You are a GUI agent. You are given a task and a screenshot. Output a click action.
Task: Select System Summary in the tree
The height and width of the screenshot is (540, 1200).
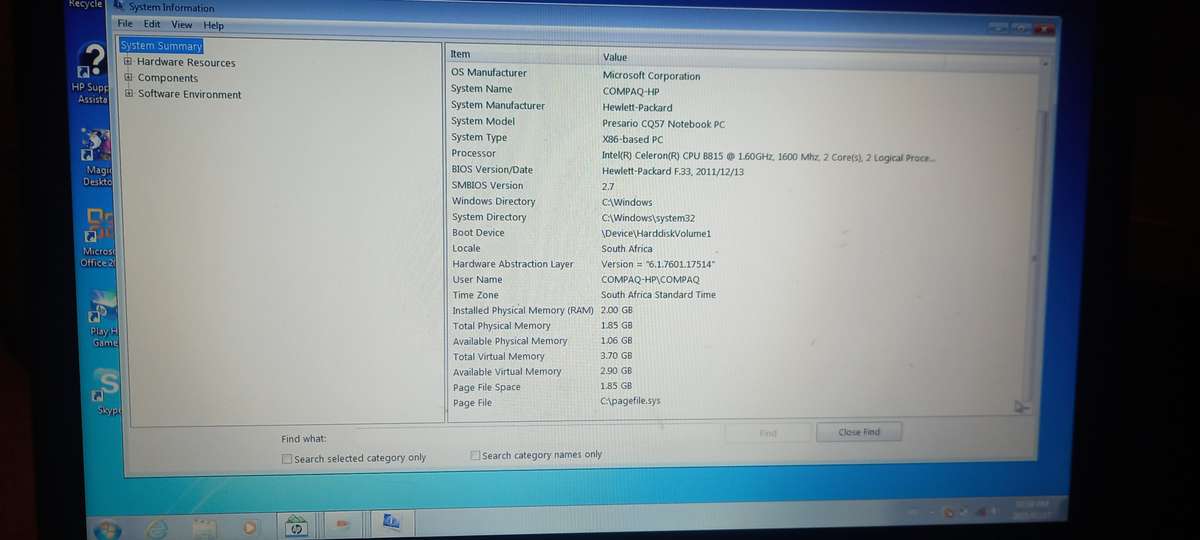click(161, 46)
